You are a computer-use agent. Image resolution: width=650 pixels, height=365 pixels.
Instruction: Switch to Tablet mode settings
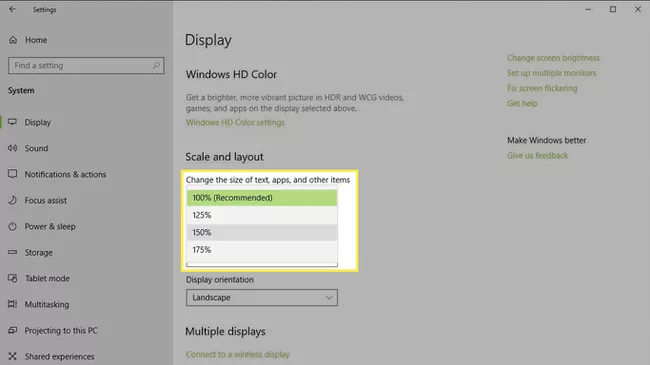click(x=47, y=278)
